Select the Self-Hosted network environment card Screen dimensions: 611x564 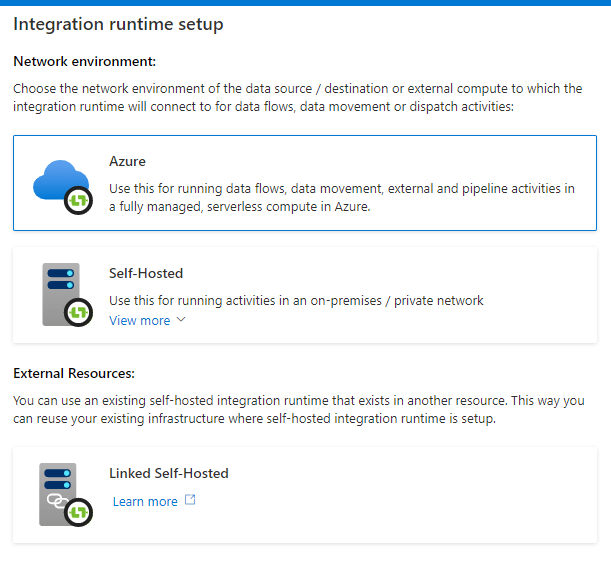(x=305, y=295)
